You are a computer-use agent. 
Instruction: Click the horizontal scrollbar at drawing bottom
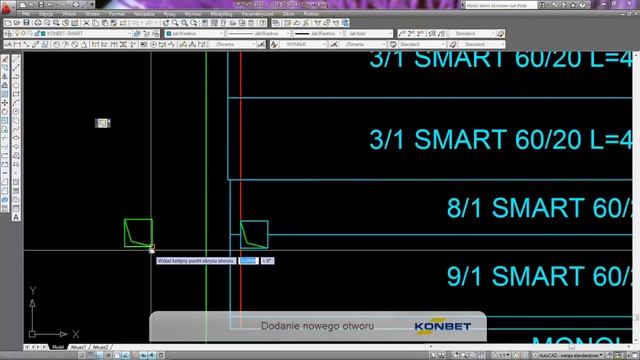click(531, 347)
